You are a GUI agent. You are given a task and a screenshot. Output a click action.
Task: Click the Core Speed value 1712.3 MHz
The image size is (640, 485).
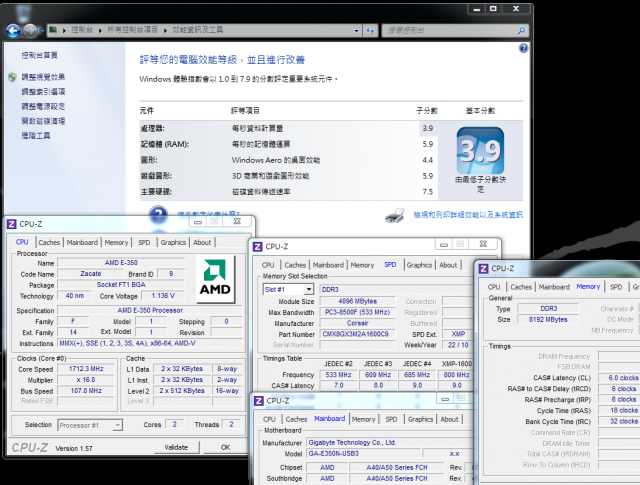click(86, 369)
